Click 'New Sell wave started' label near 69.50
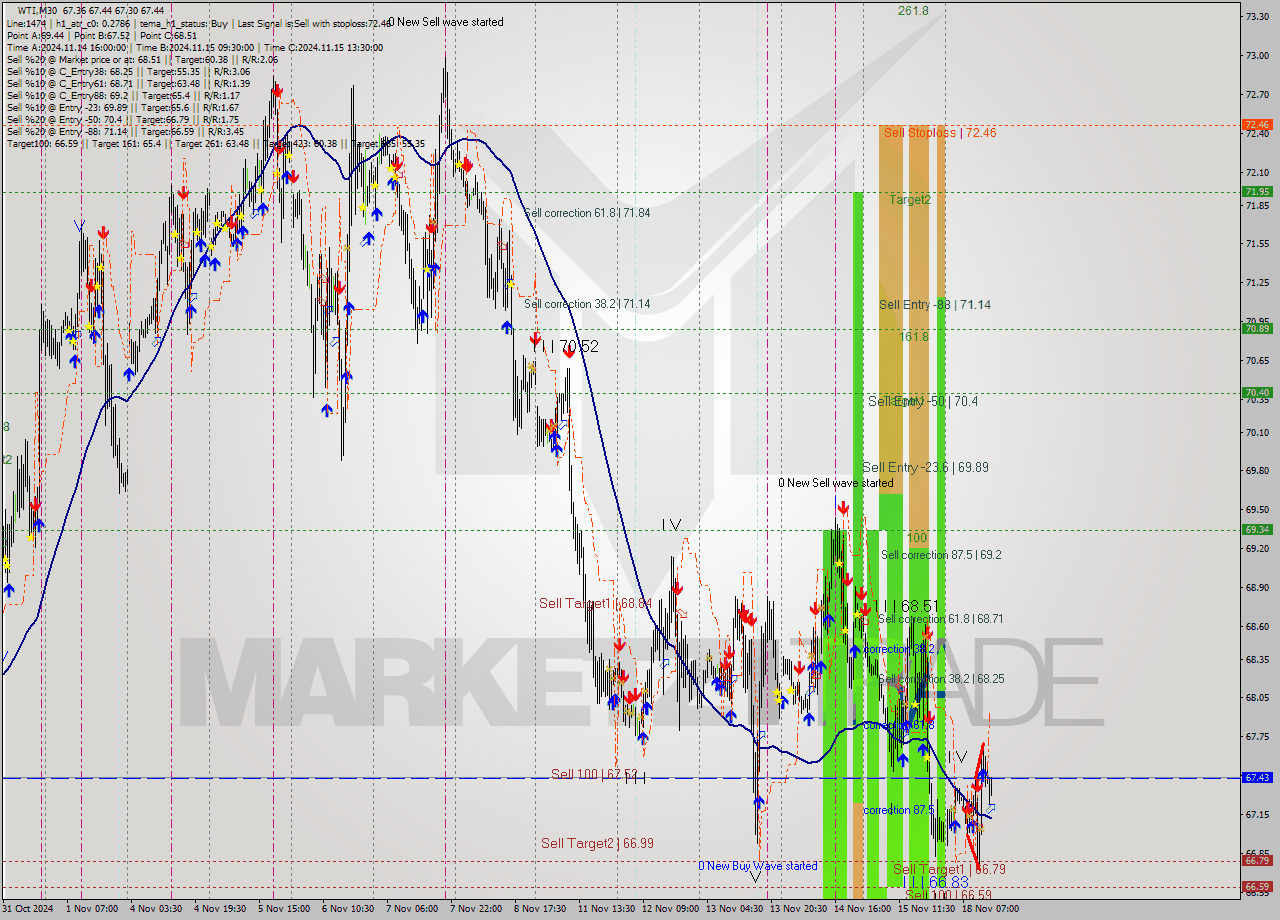Viewport: 1280px width, 920px height. [836, 483]
